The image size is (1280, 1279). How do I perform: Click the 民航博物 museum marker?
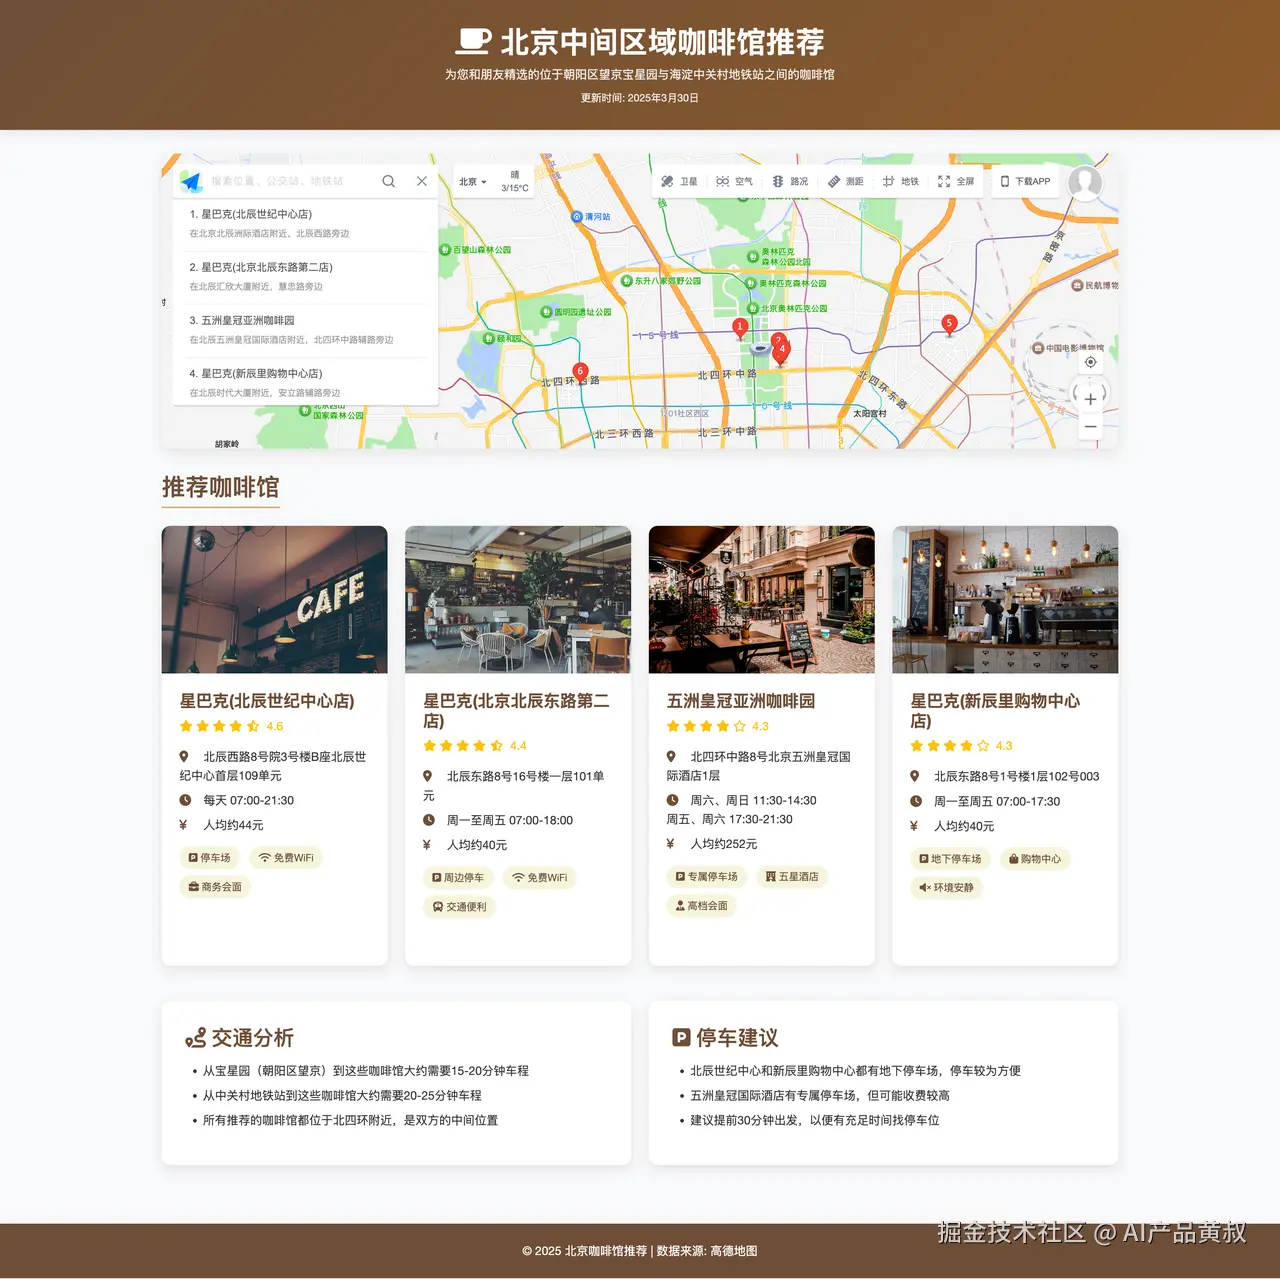(1077, 286)
